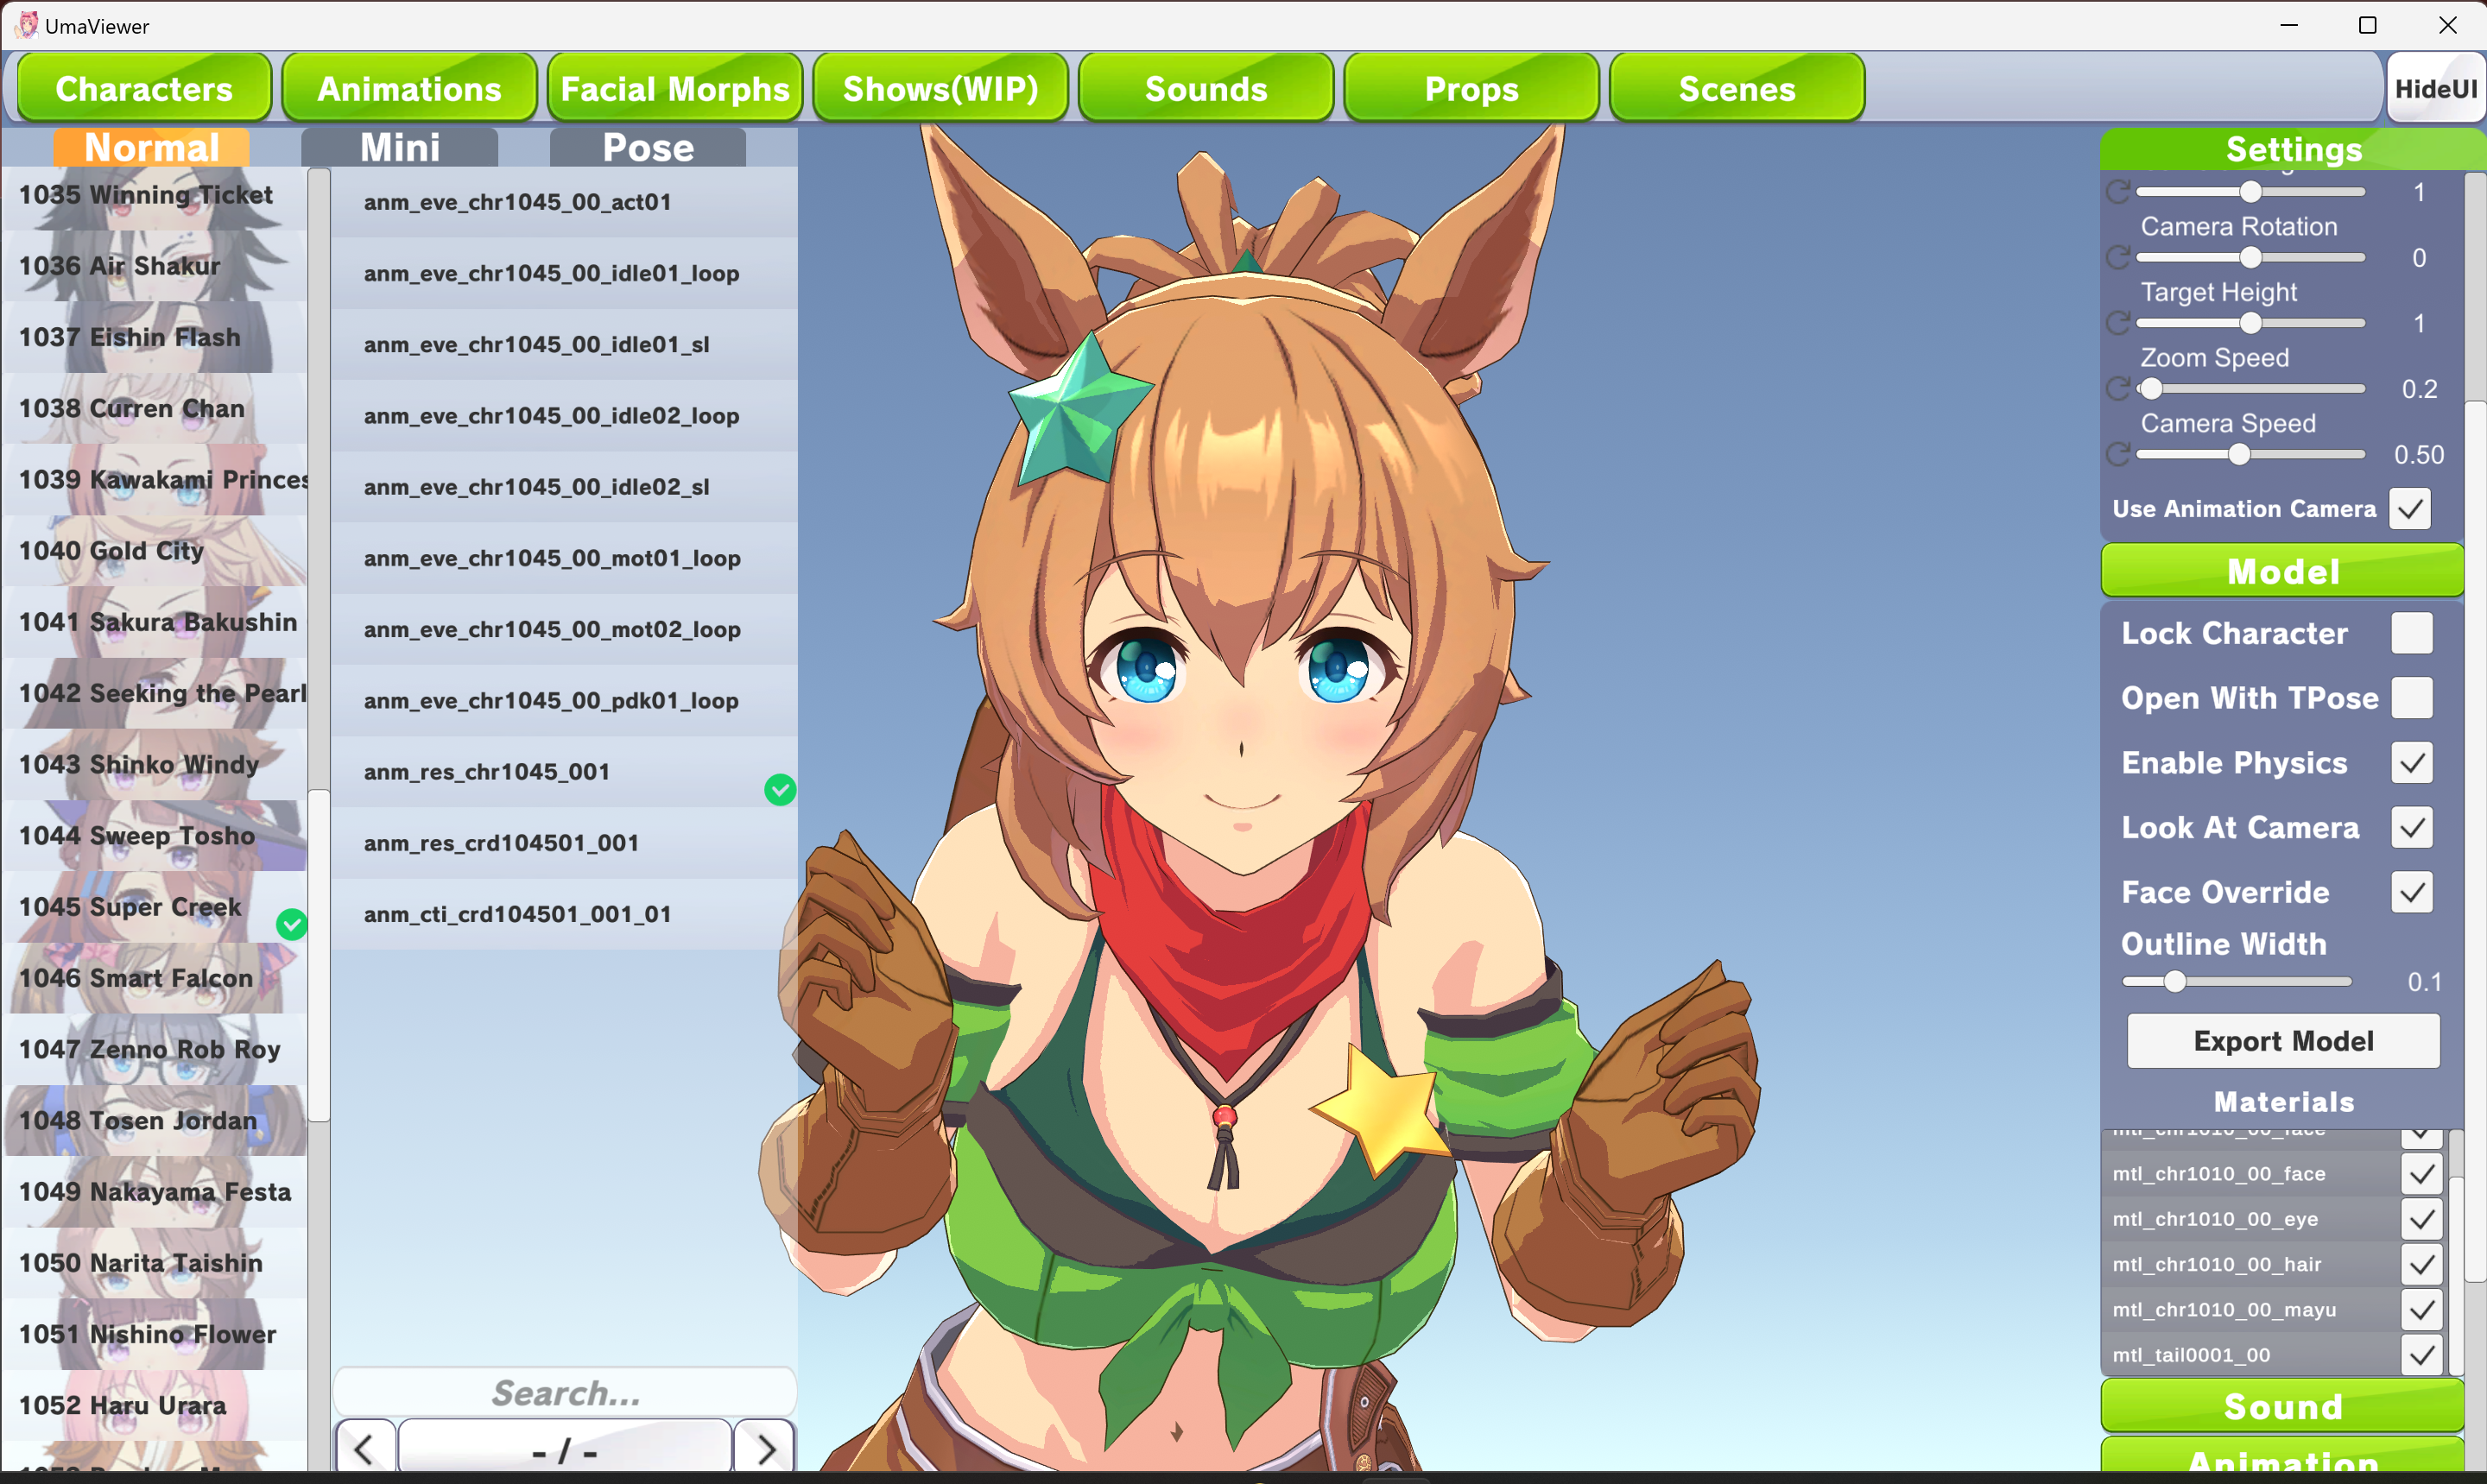Click the UmaViewer app icon in the title bar
This screenshot has height=1484, width=2487.
point(26,25)
